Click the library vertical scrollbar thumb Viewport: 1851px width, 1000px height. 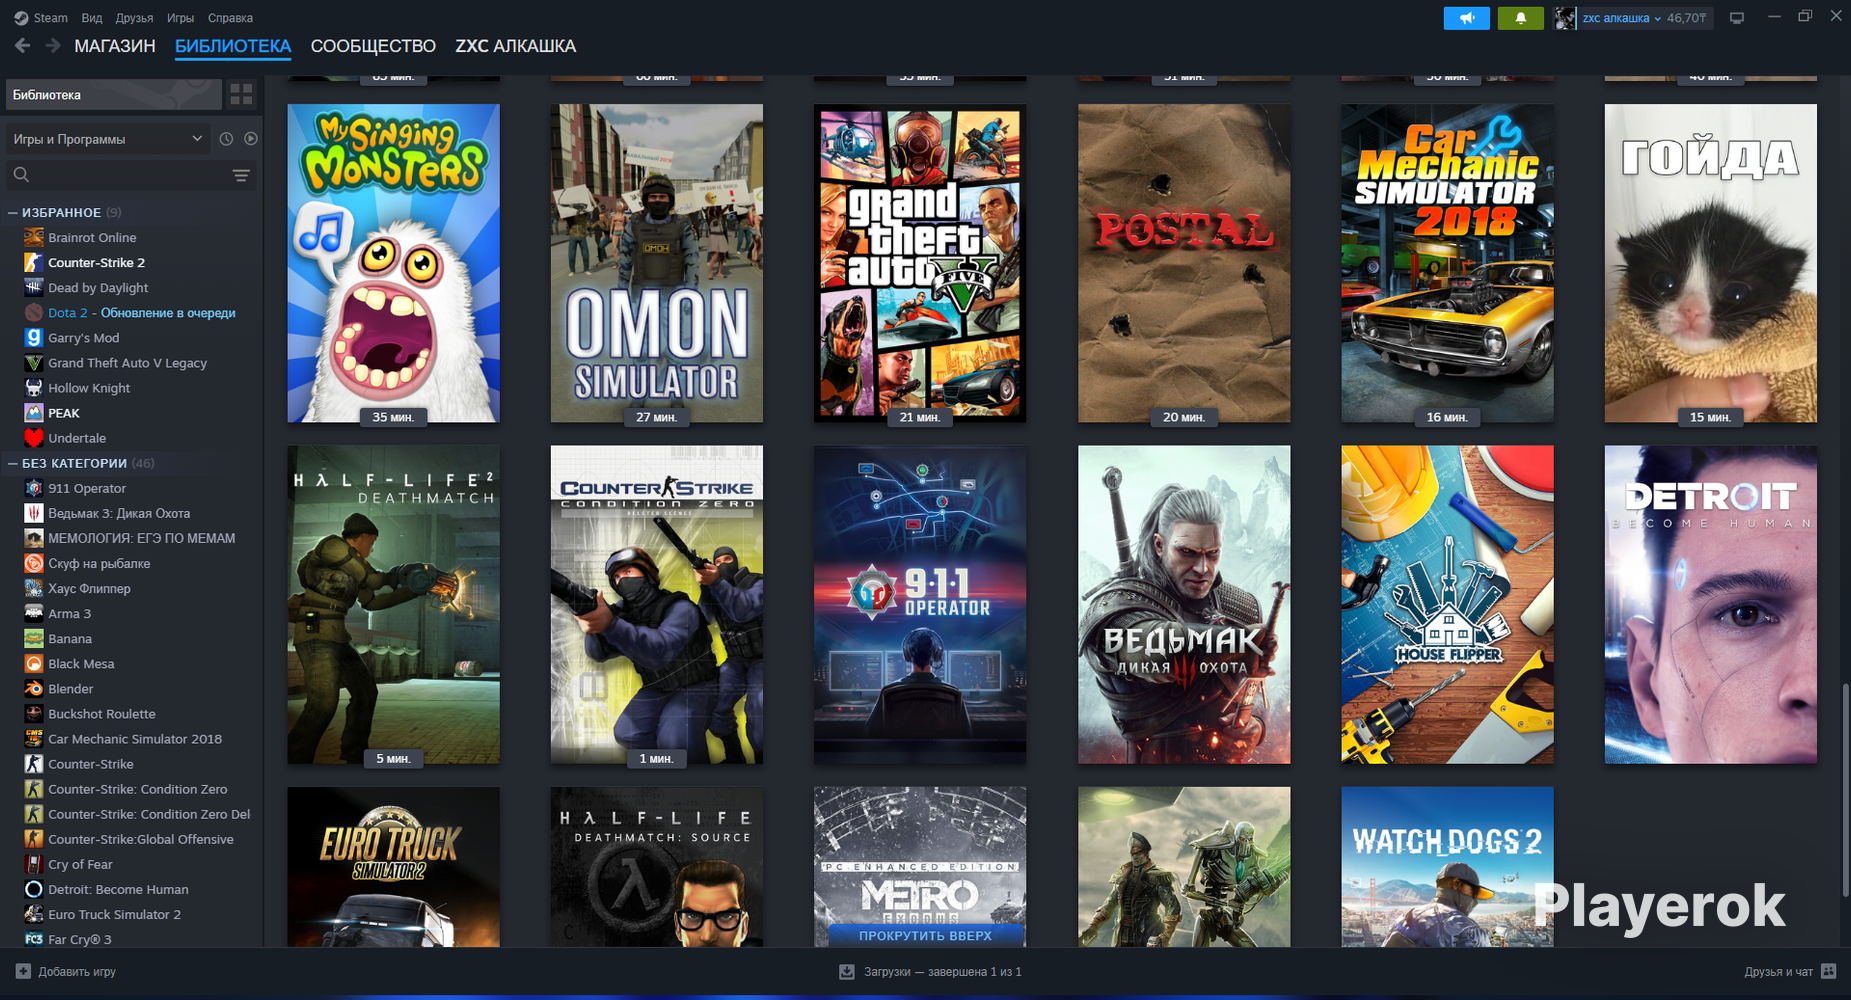pos(1846,789)
